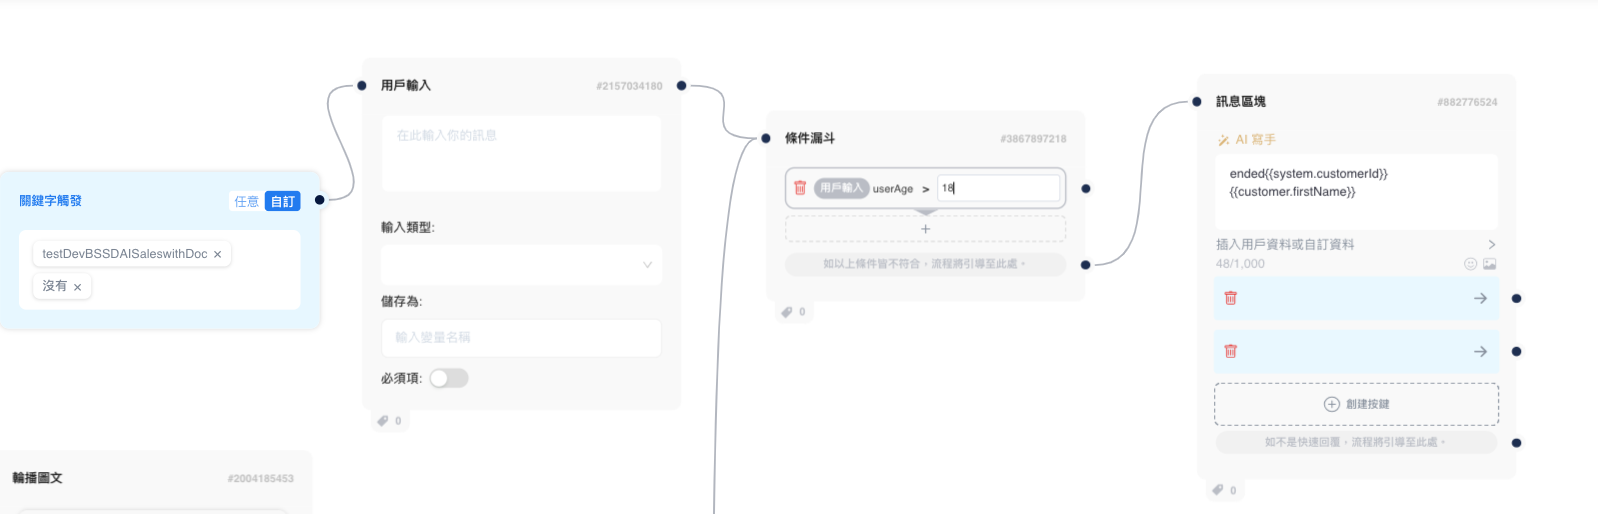
Task: Click tag icon below 條件漏斗 node
Action: 787,312
